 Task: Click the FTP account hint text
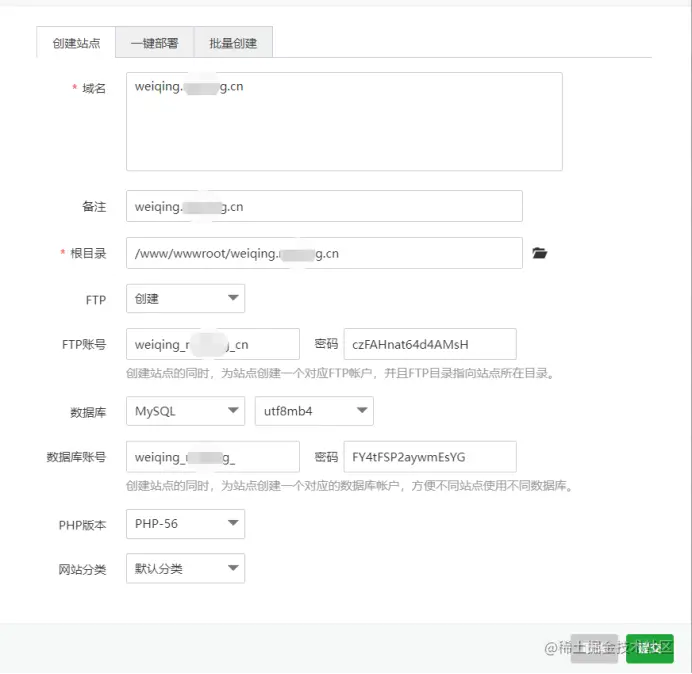pos(340,373)
